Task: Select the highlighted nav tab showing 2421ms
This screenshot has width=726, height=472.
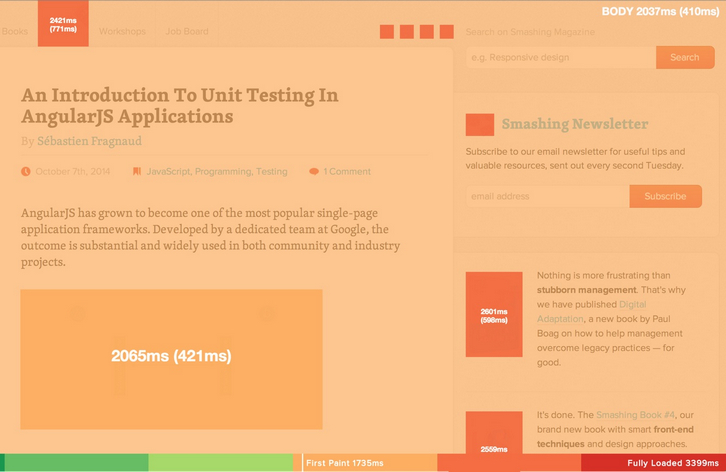Action: (x=63, y=24)
